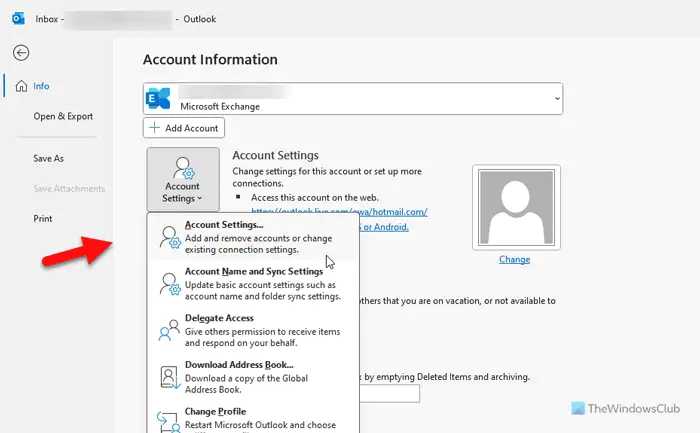
Task: Click the 'Account Information' heading text
Action: pos(210,59)
